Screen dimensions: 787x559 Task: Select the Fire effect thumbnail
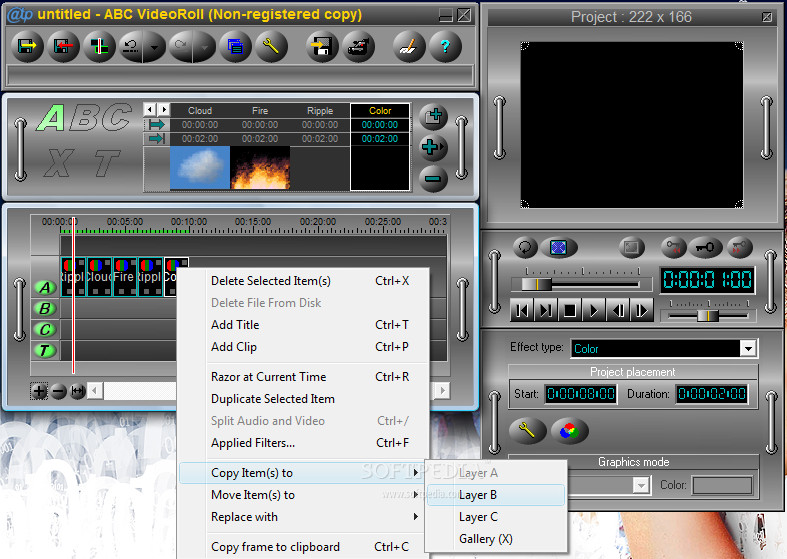pyautogui.click(x=260, y=168)
